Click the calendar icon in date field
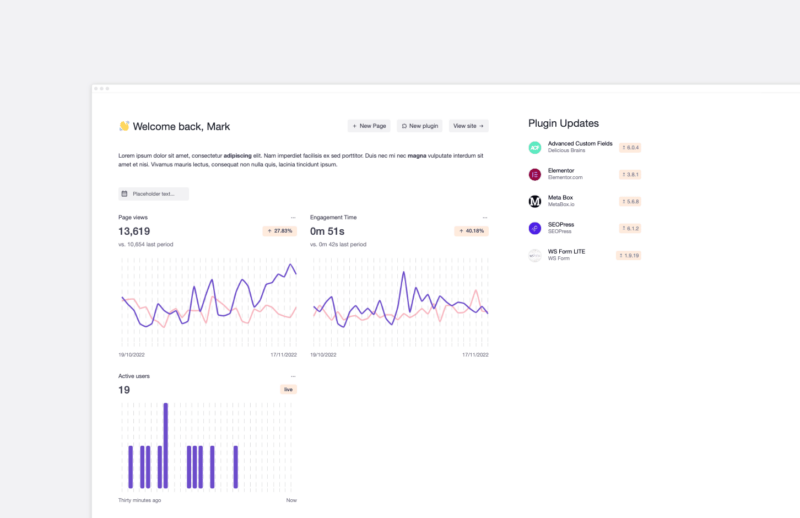Screen dimensions: 800x518 (x=124, y=194)
